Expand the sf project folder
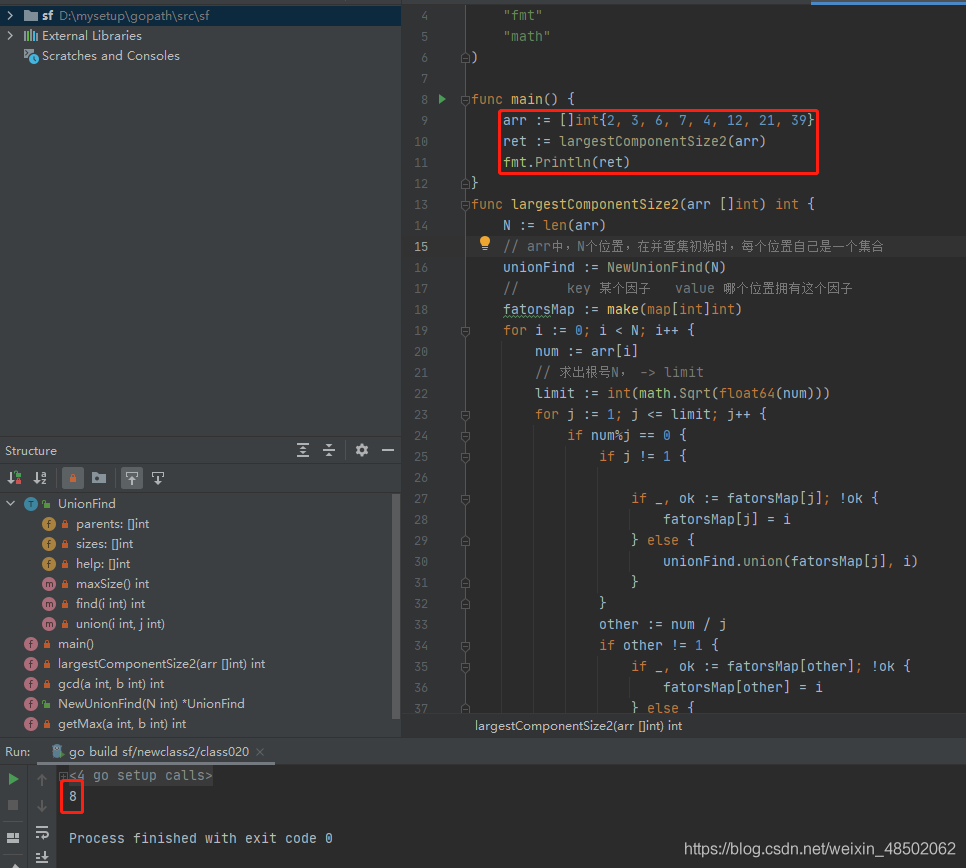The image size is (966, 868). click(10, 15)
